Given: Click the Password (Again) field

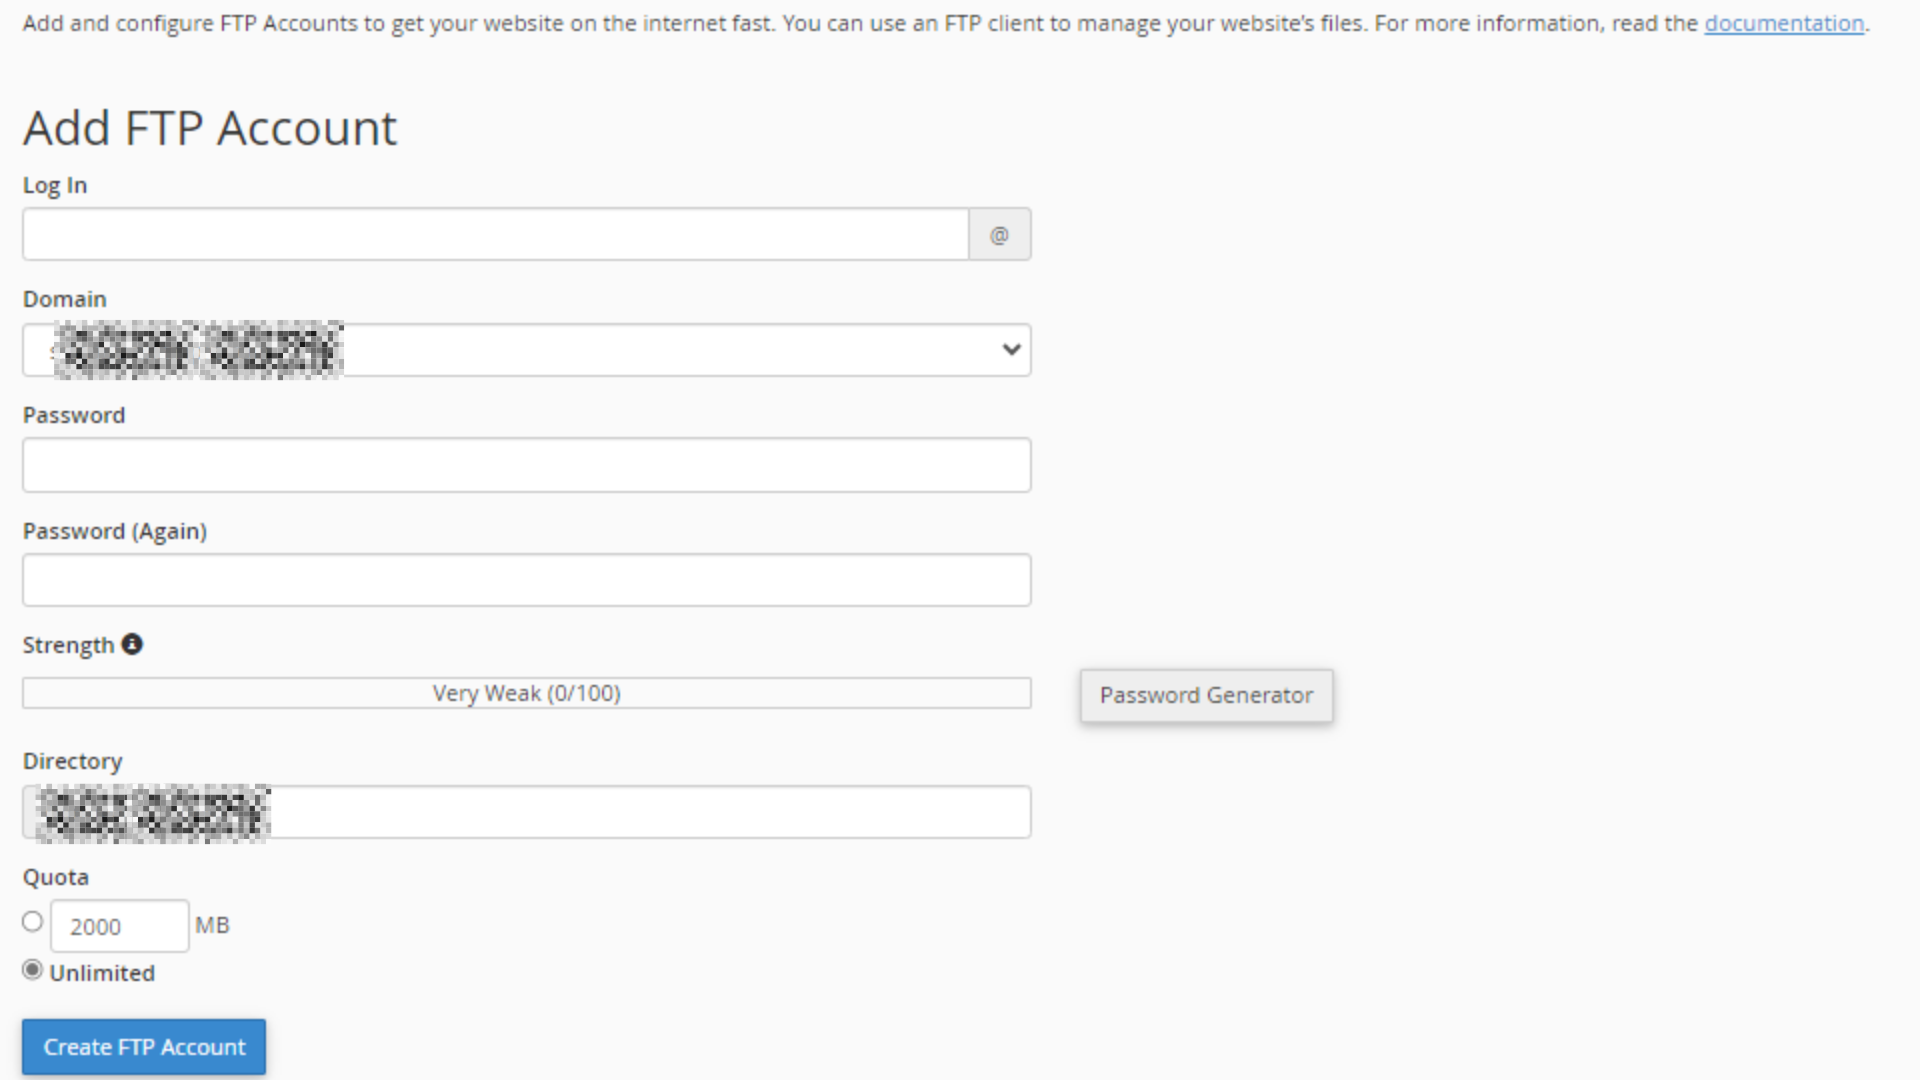Looking at the screenshot, I should (526, 580).
